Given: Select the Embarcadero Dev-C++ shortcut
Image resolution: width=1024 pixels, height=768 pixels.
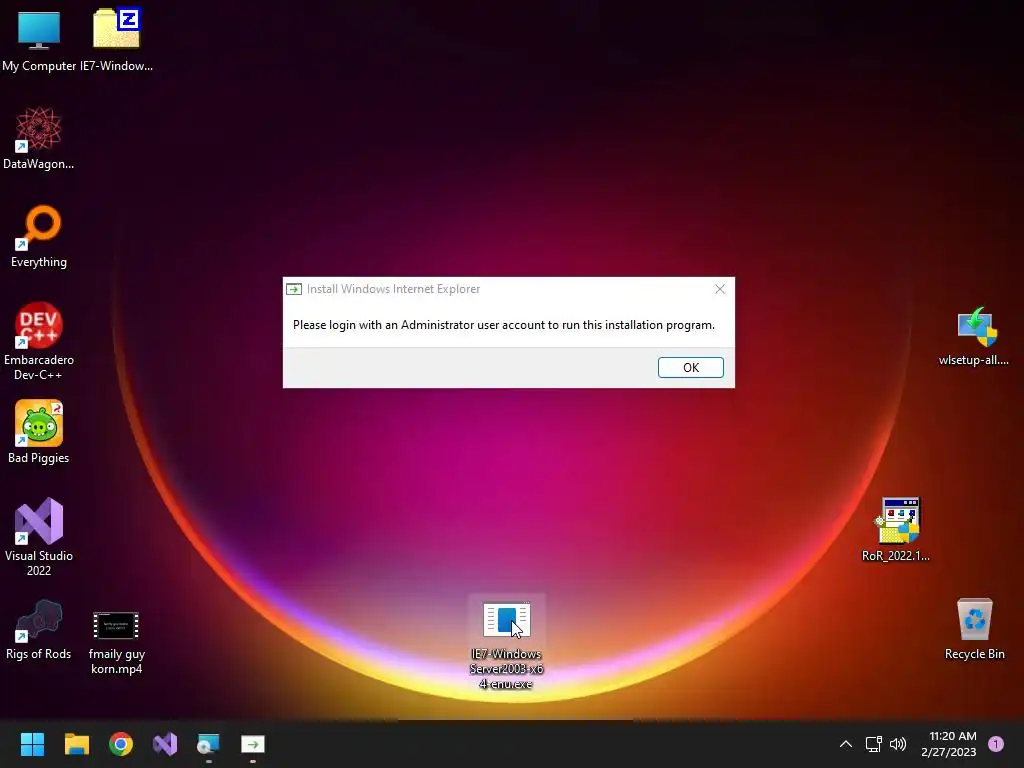Looking at the screenshot, I should pos(39,341).
